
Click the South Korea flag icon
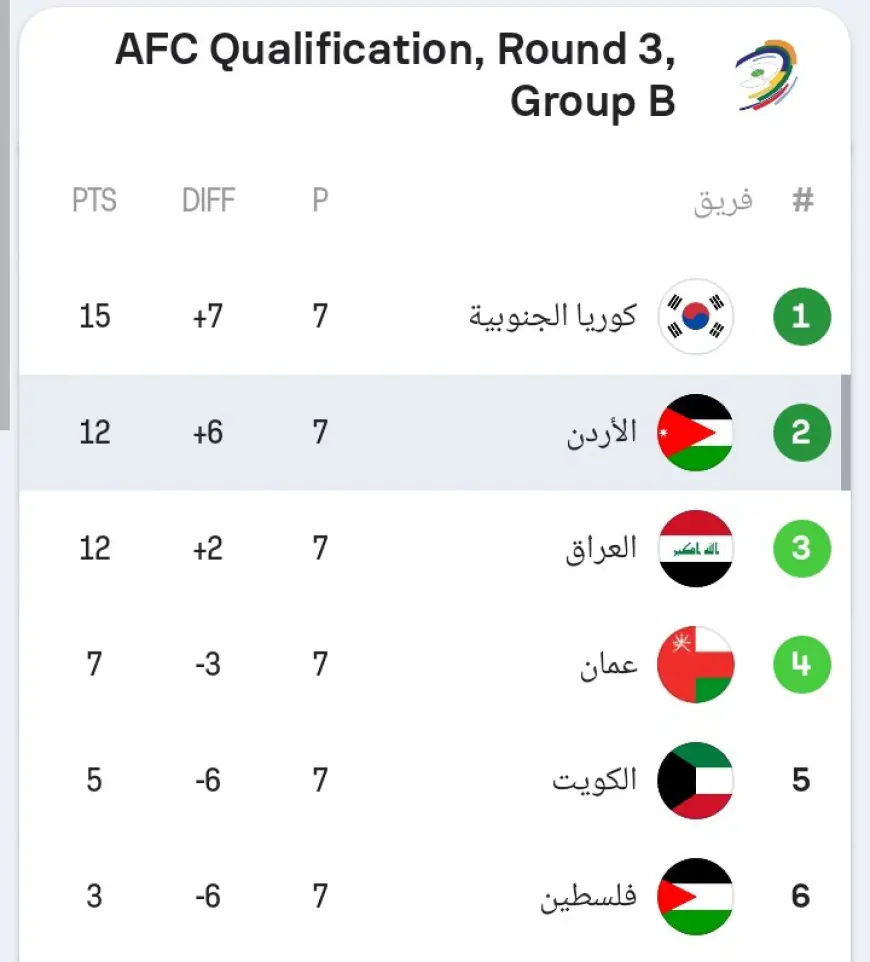(x=695, y=317)
